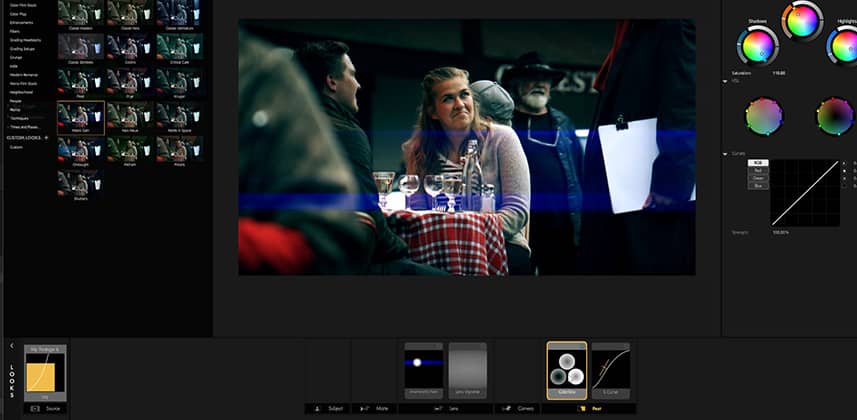The image size is (857, 420).
Task: Select the Red curve channel
Action: [x=758, y=171]
